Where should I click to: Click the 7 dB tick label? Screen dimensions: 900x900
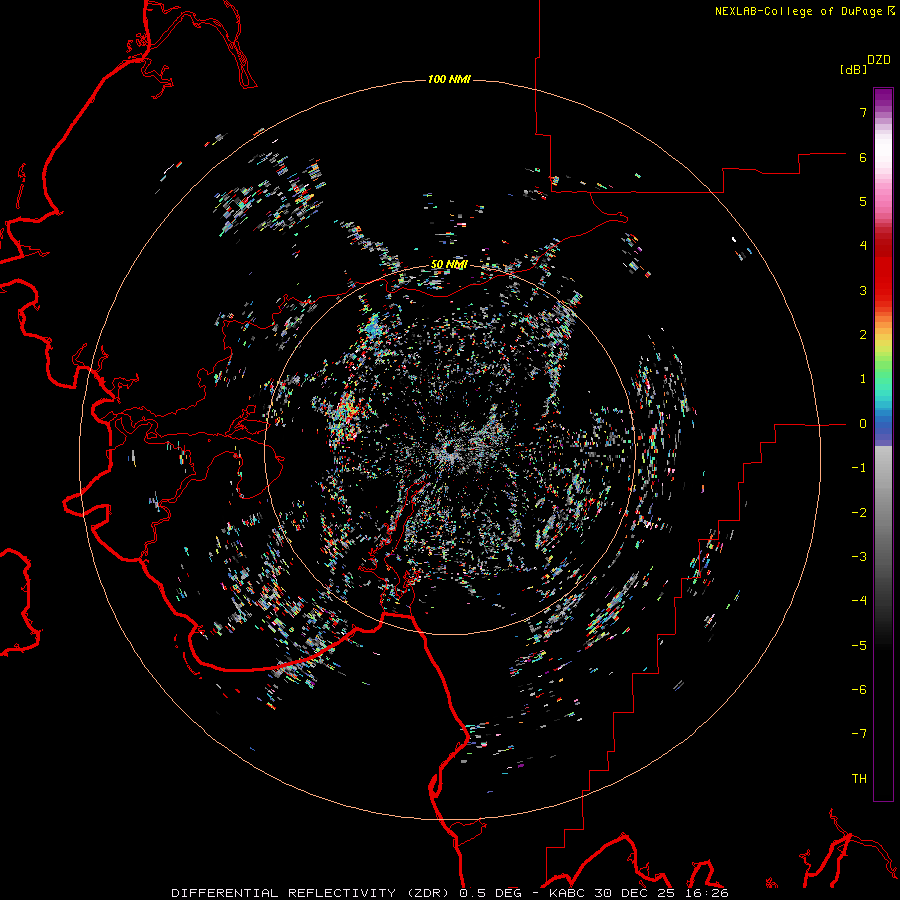coord(863,112)
